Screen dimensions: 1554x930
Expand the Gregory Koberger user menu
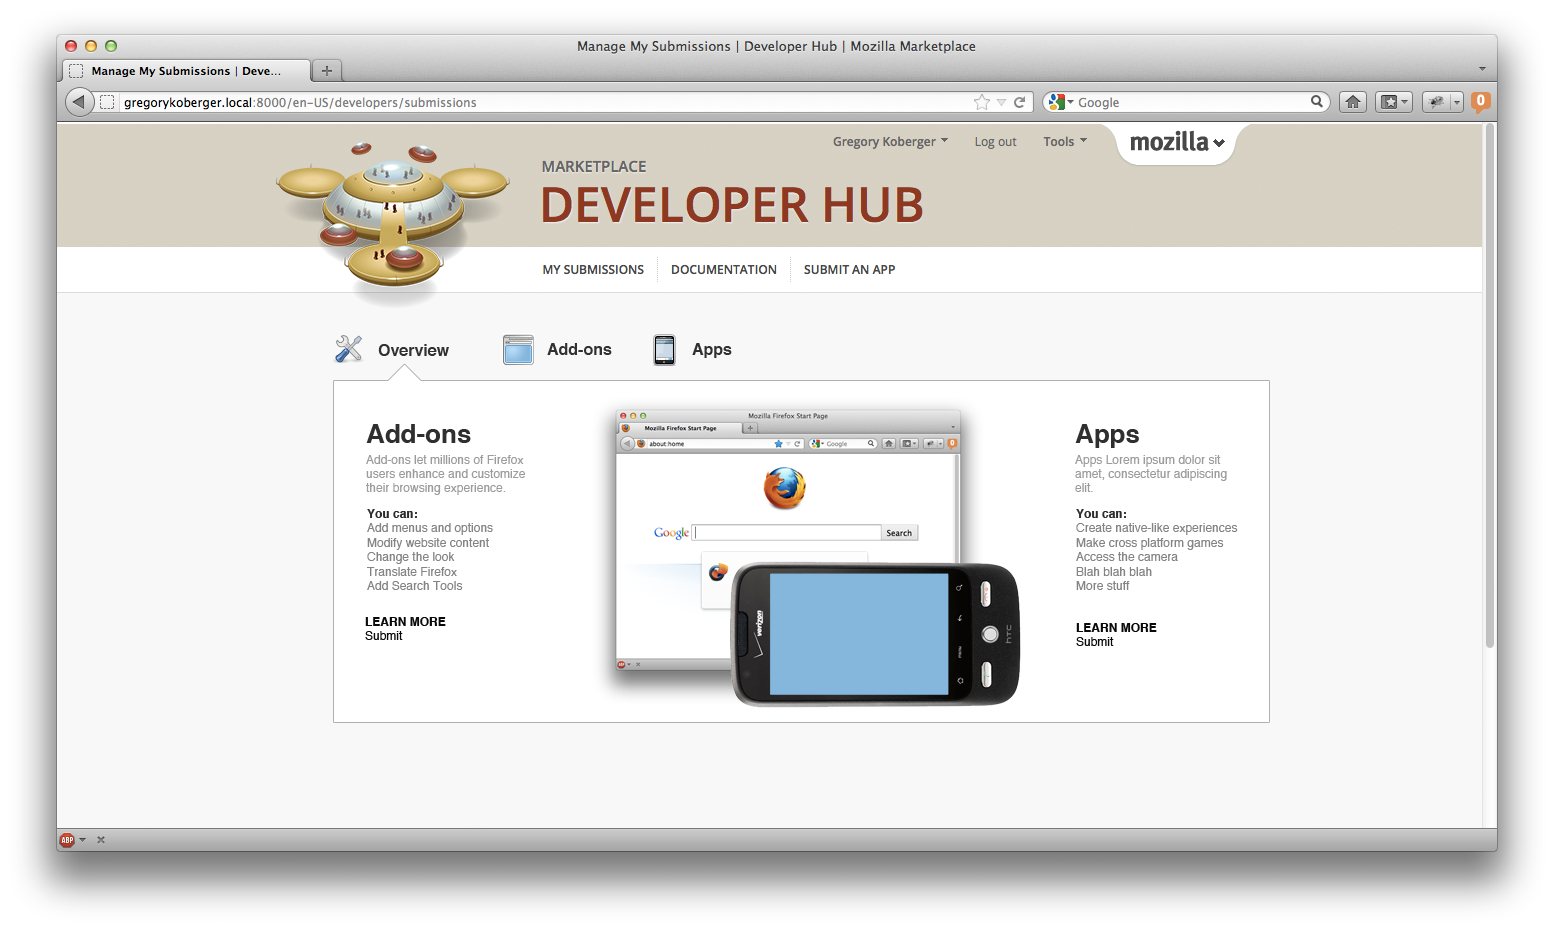pos(890,141)
